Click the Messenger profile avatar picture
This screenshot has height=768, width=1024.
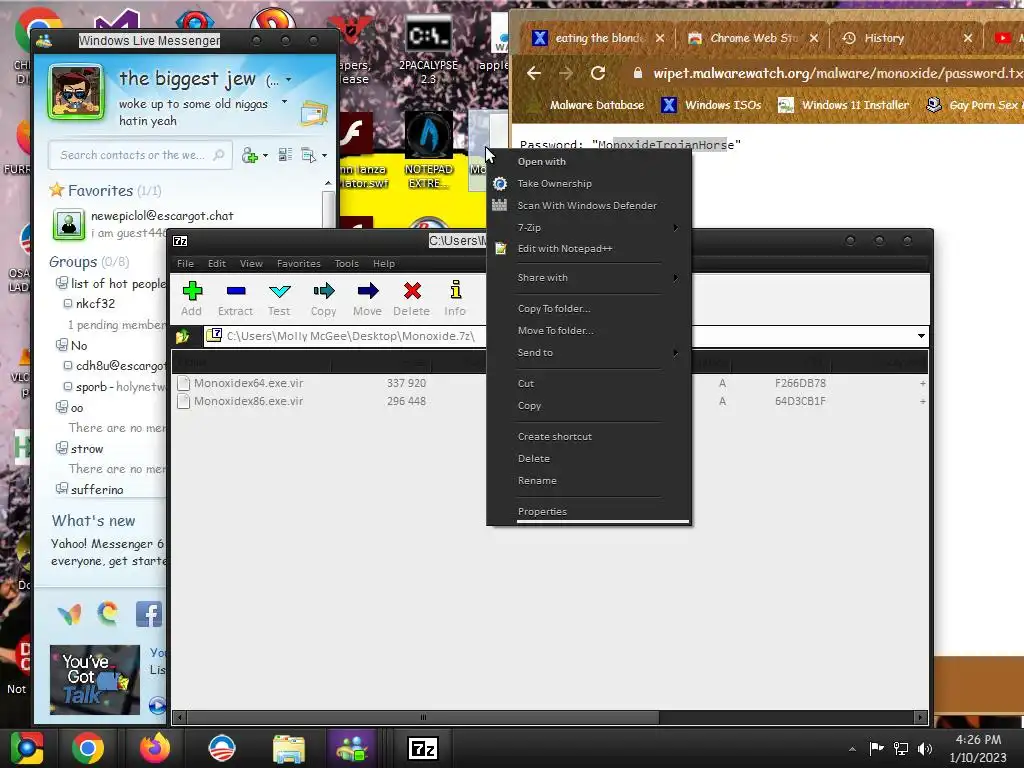76,92
